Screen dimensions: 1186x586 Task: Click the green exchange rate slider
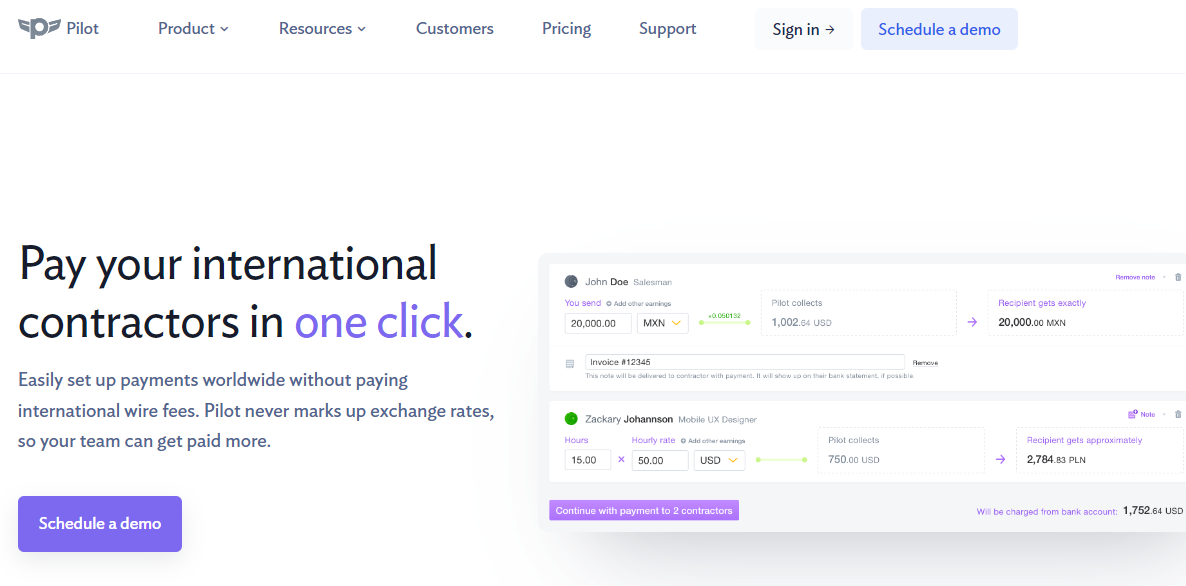click(x=725, y=323)
